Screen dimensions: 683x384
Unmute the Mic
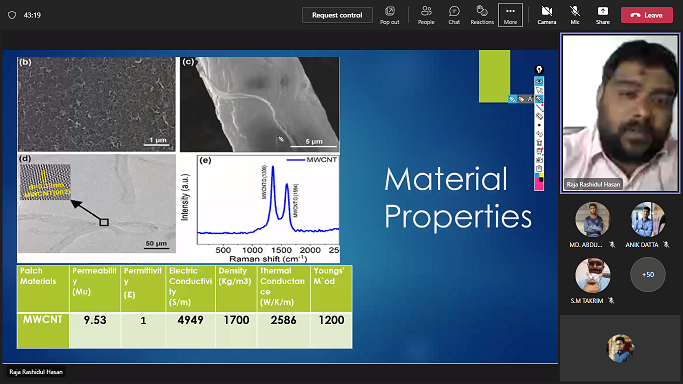point(575,15)
